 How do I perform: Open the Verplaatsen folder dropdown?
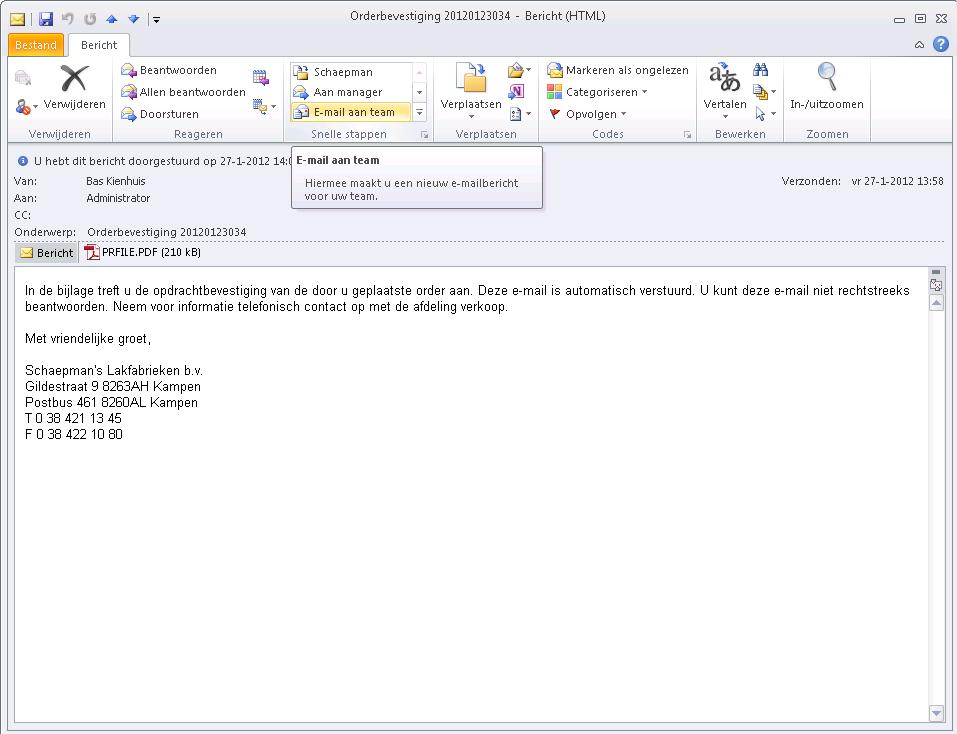click(471, 90)
